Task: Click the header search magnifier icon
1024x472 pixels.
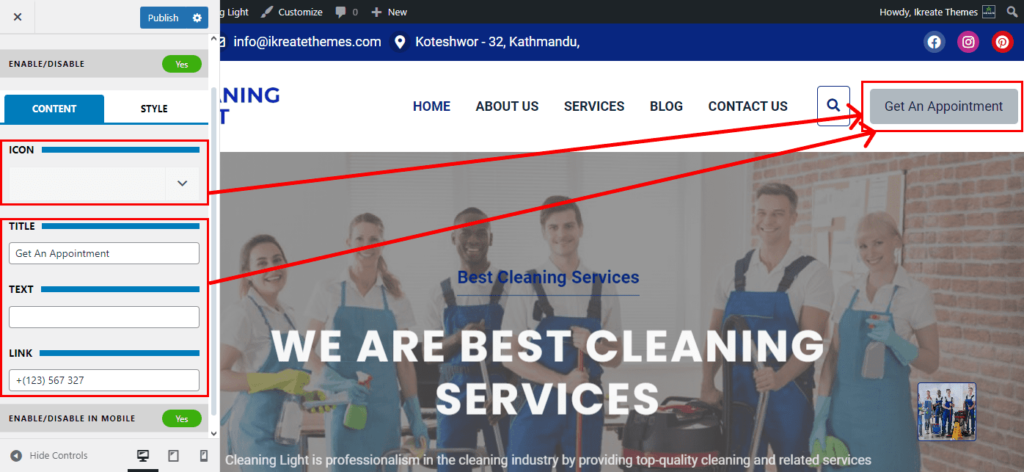Action: click(833, 106)
